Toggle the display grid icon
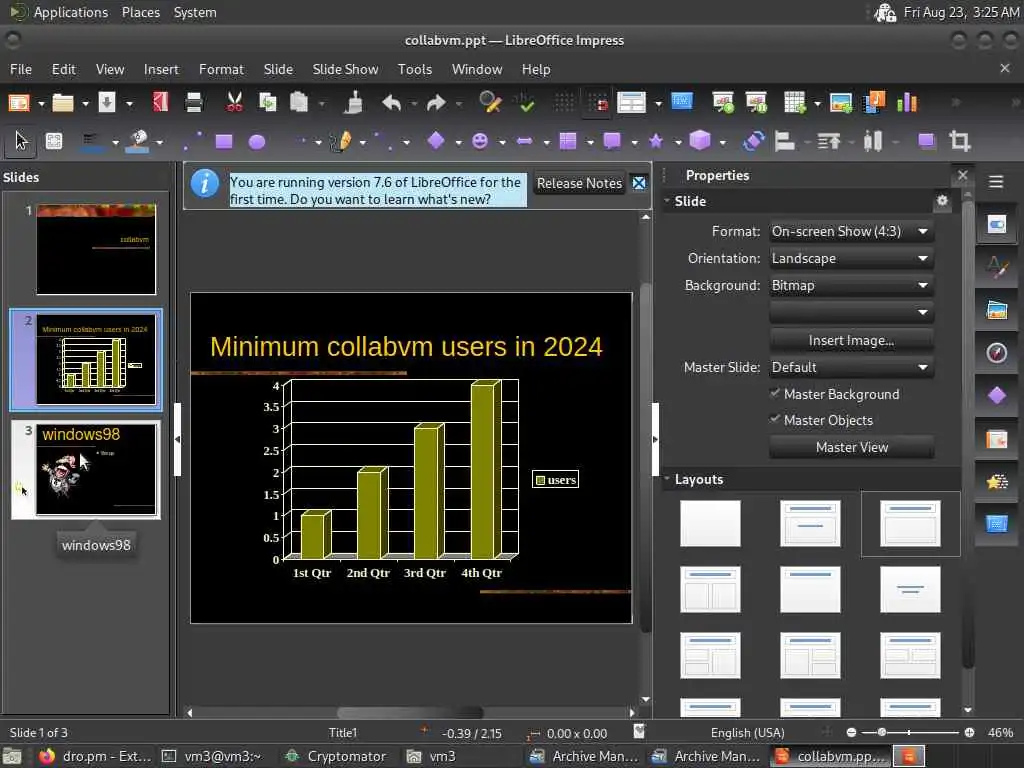 pyautogui.click(x=564, y=103)
